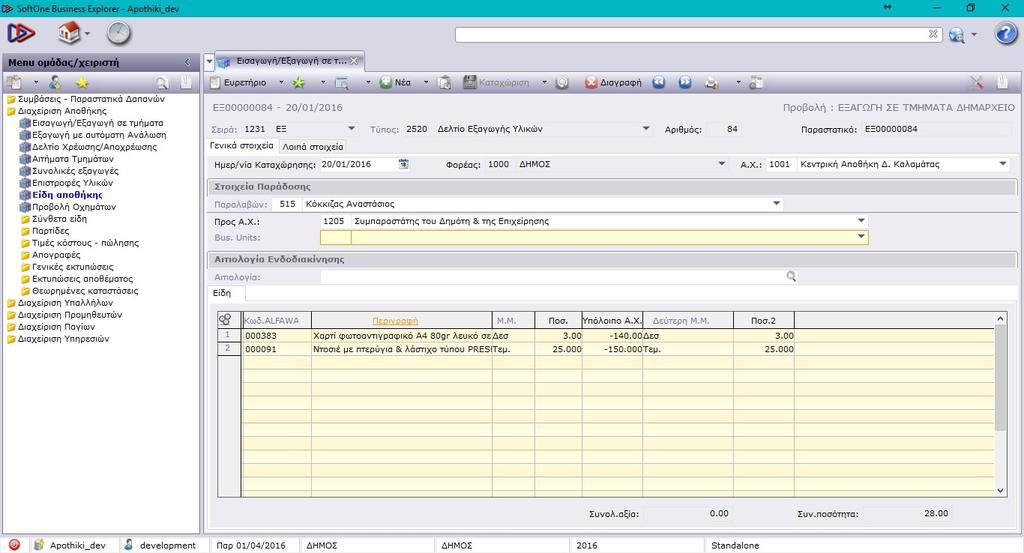Viewport: 1024px width, 553px height.
Task: Open the home house icon
Action: click(69, 33)
